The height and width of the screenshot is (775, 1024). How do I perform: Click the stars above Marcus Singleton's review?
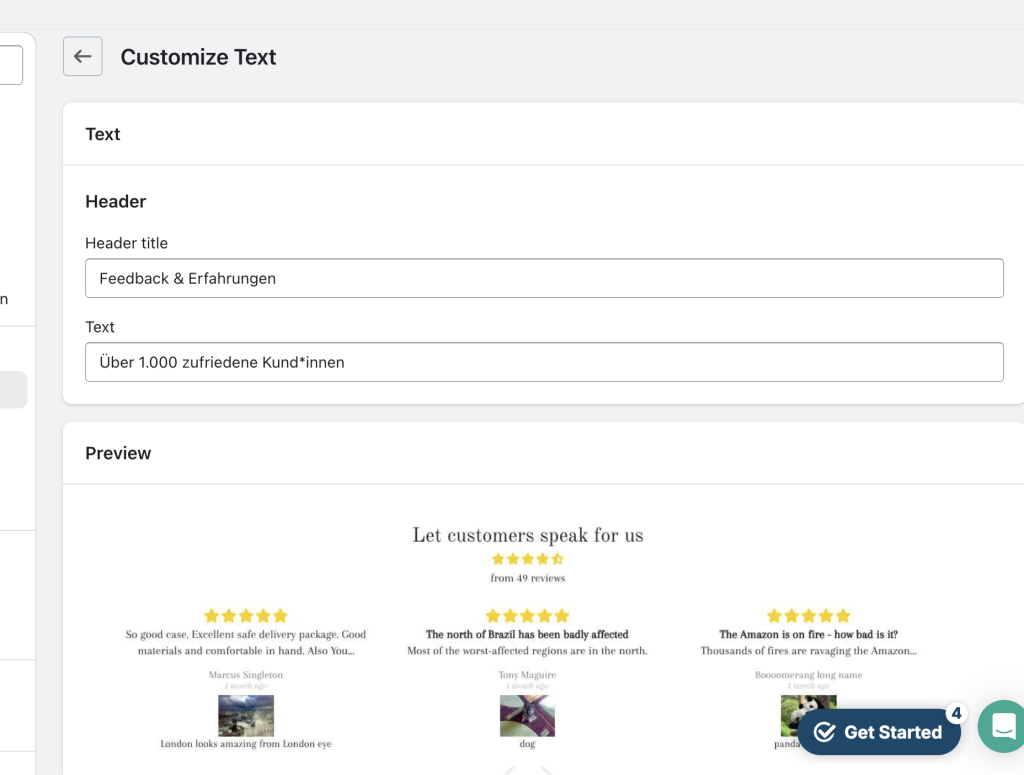246,616
